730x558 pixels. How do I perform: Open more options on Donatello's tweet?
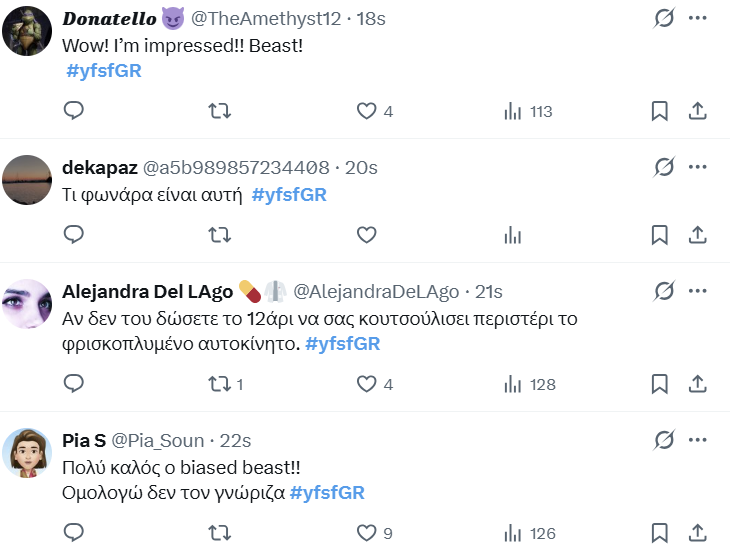[x=698, y=18]
